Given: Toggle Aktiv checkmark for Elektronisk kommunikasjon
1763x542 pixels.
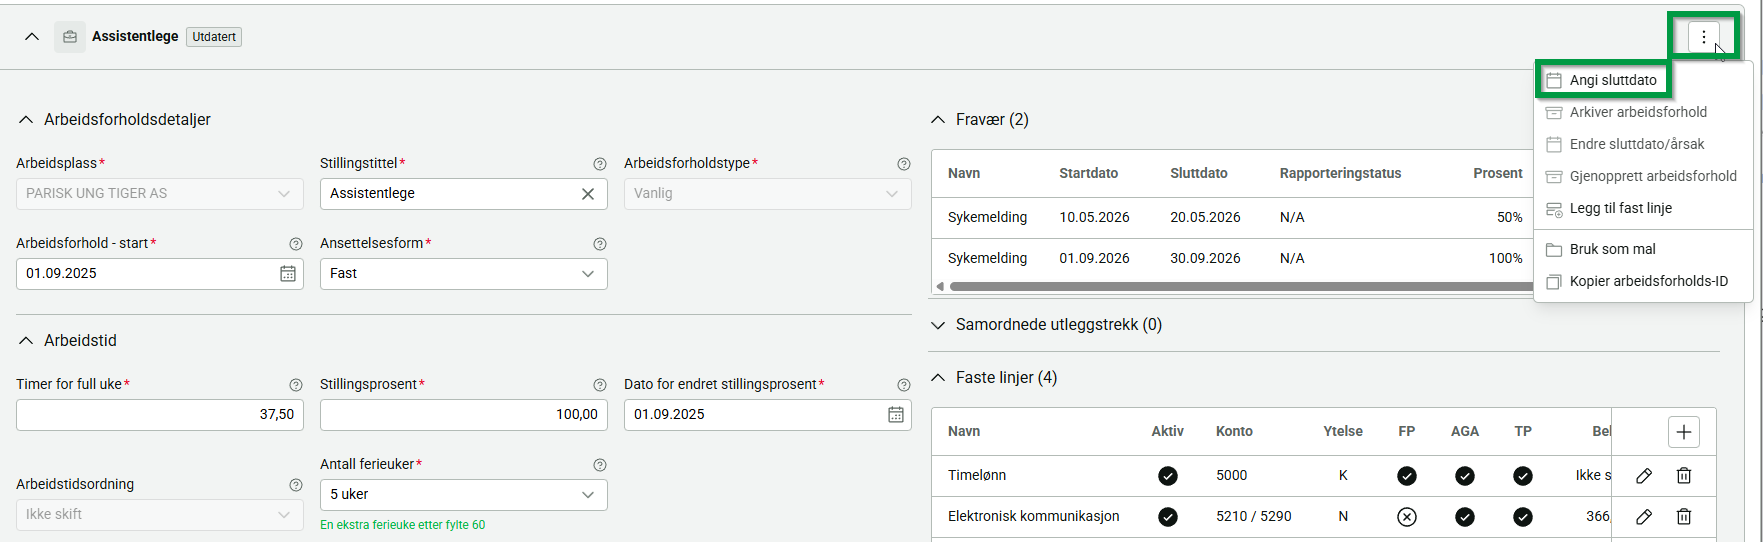Looking at the screenshot, I should (1168, 517).
